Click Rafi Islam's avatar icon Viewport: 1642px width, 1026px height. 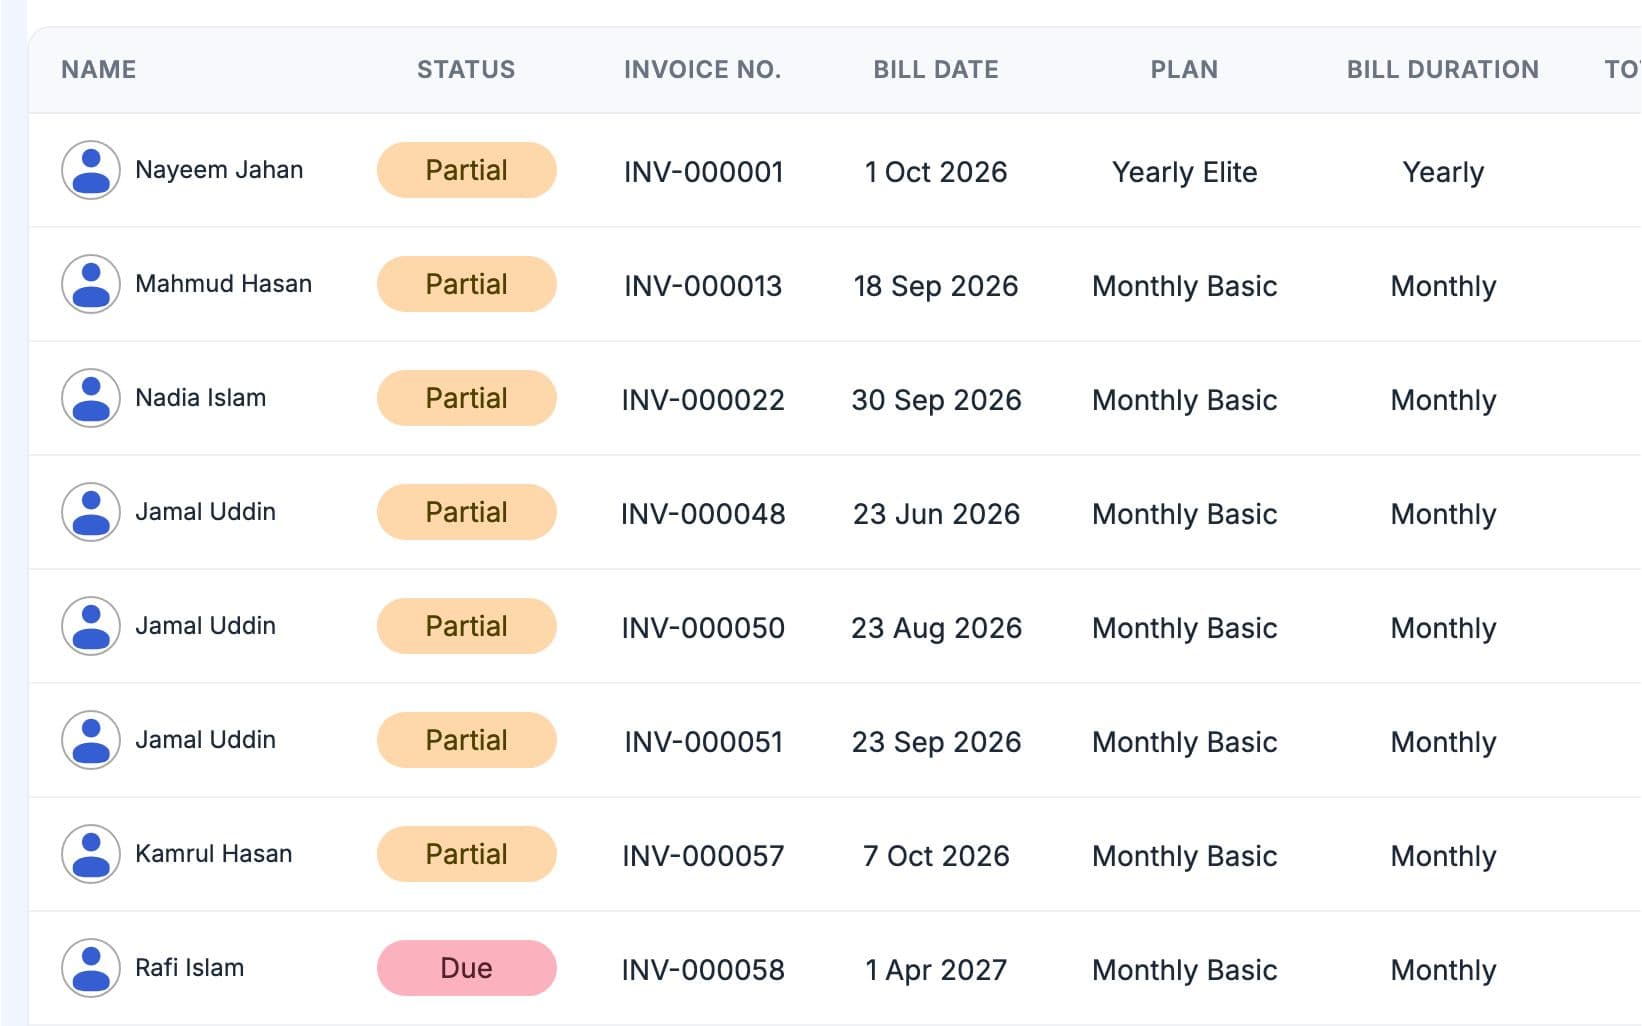click(91, 968)
